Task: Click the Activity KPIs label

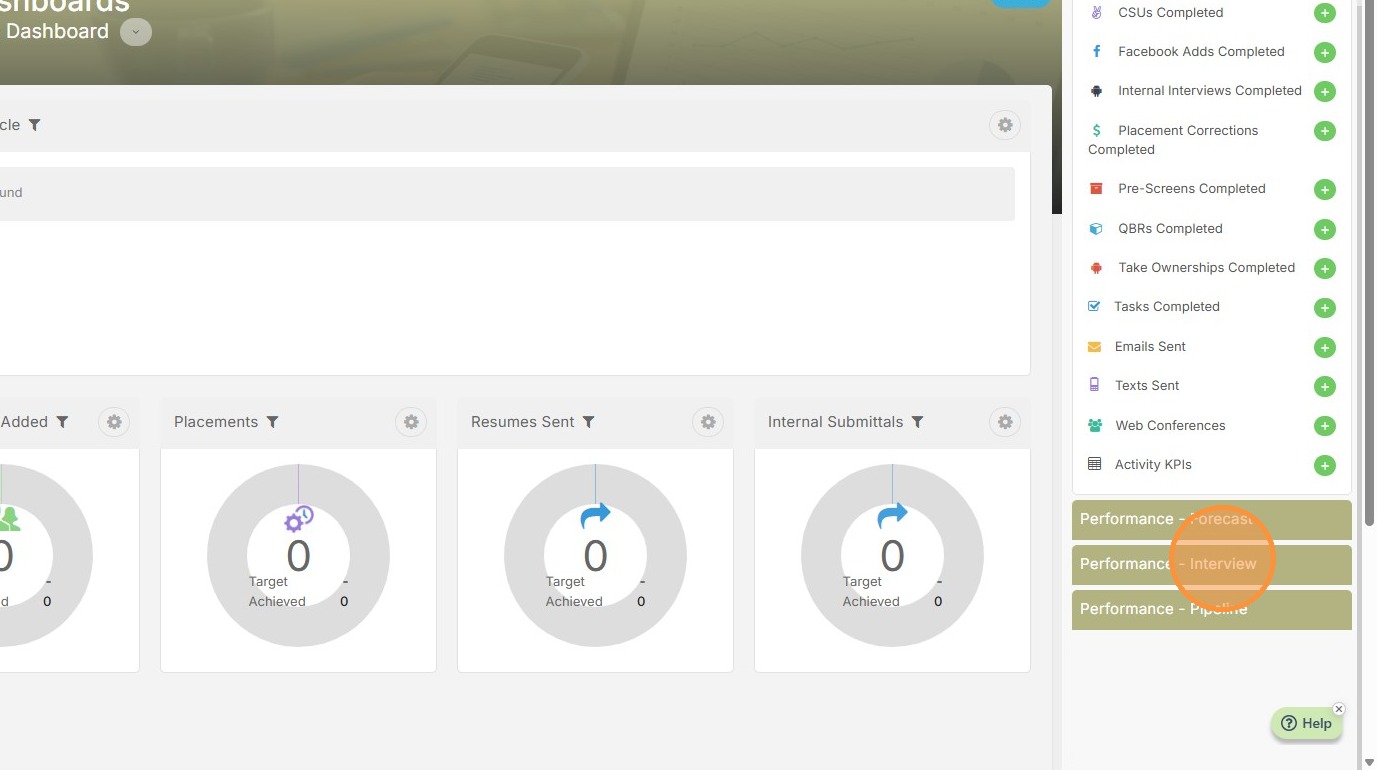Action: coord(1153,465)
